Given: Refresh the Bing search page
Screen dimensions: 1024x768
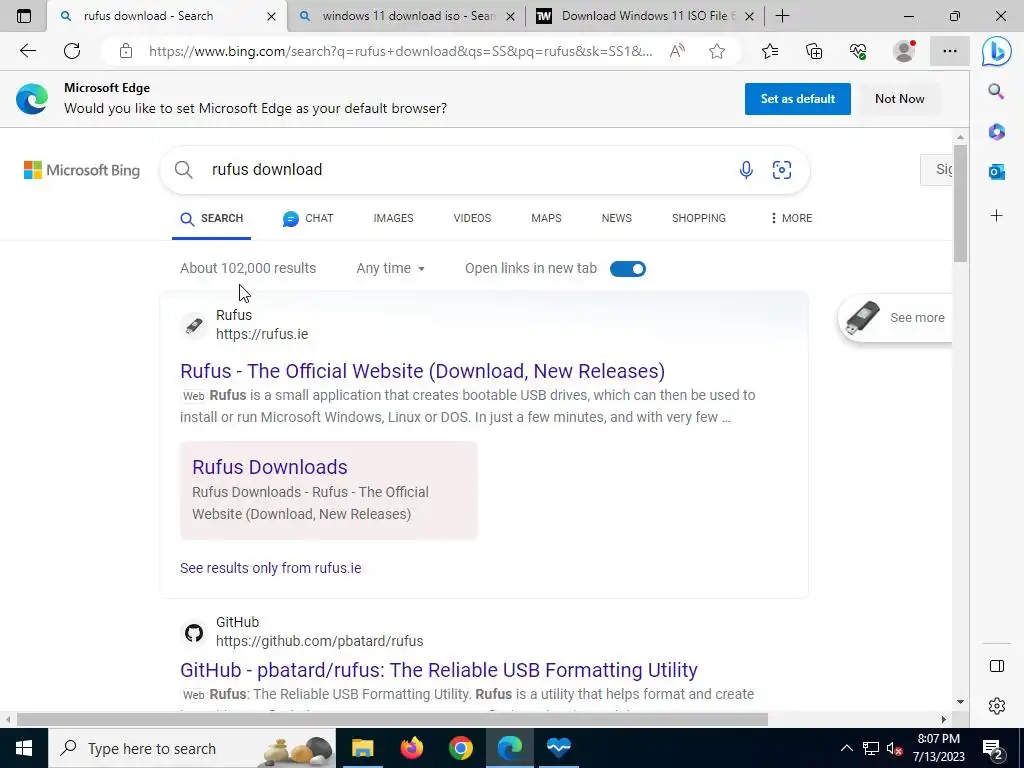Looking at the screenshot, I should click(x=72, y=51).
